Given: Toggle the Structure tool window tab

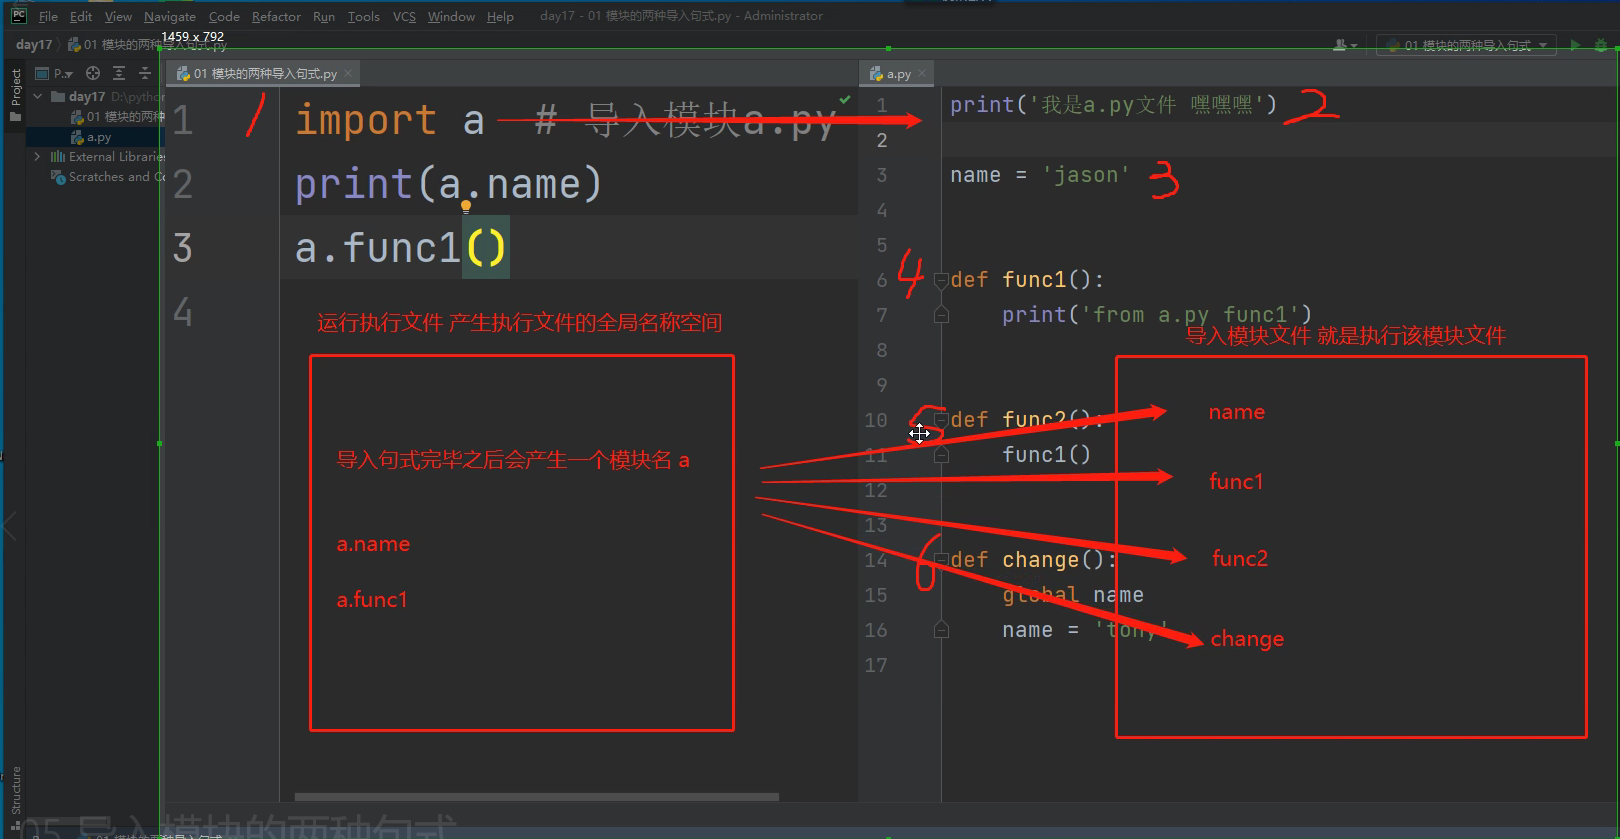Looking at the screenshot, I should 15,790.
